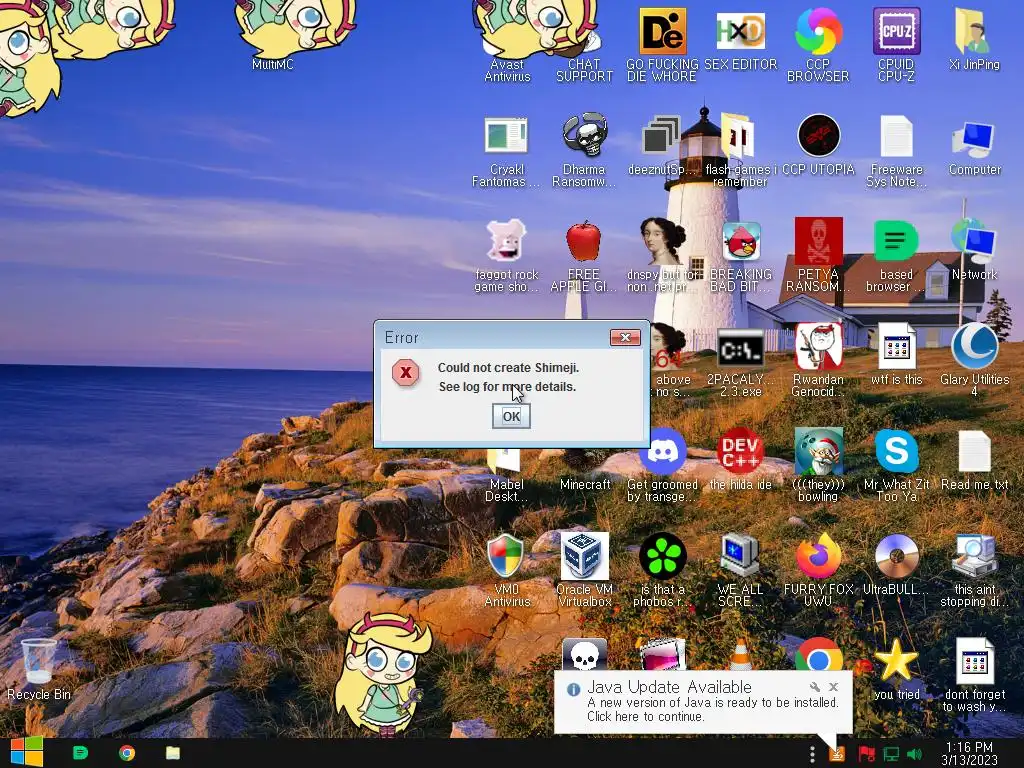Close the Shimeji Error dialog
The image size is (1024, 768).
[625, 337]
